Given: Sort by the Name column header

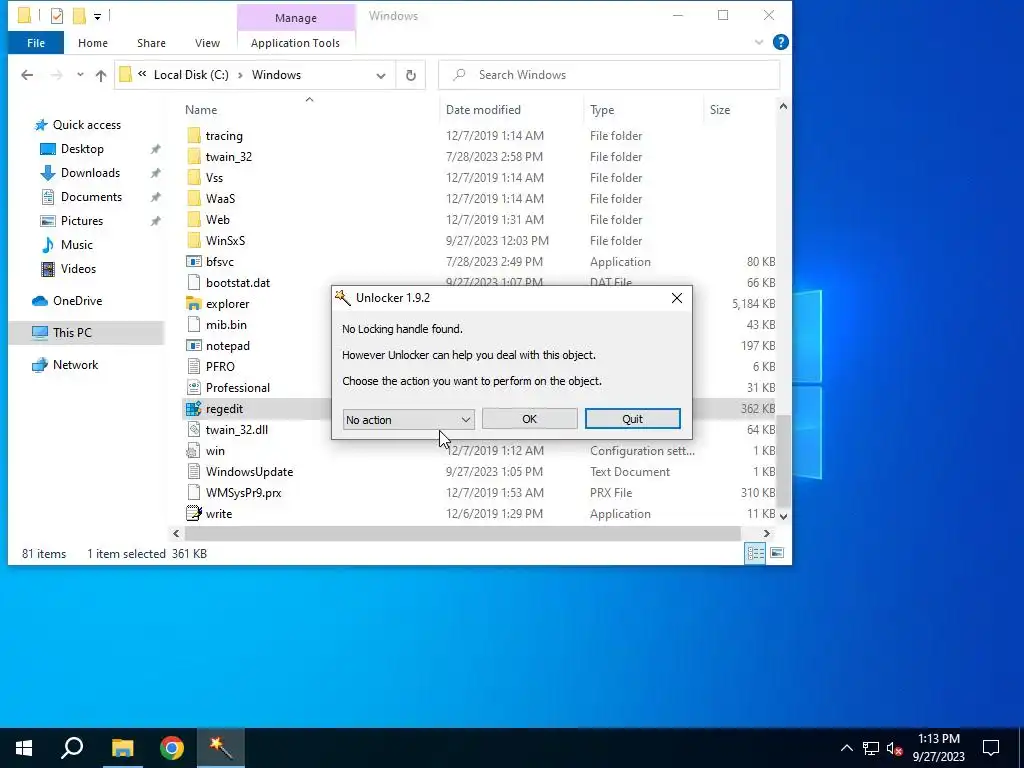Looking at the screenshot, I should pos(200,110).
